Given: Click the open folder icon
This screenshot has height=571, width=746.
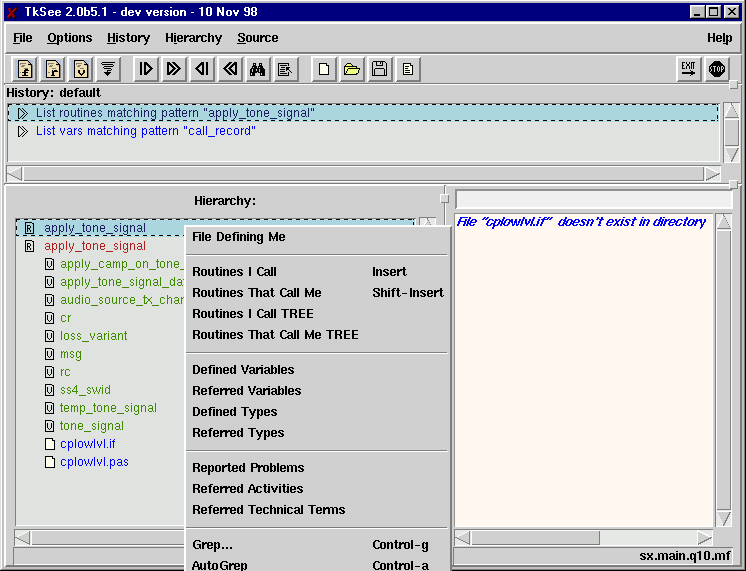Looking at the screenshot, I should point(352,69).
